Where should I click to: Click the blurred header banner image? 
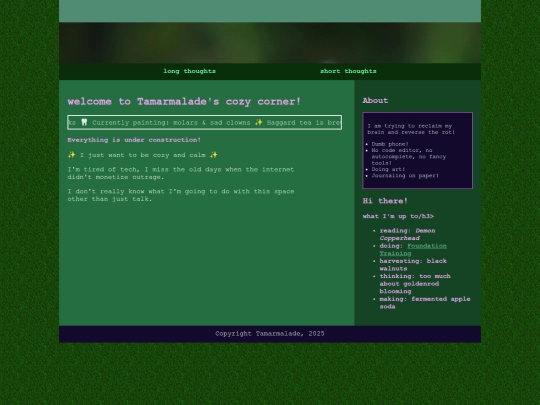click(270, 43)
